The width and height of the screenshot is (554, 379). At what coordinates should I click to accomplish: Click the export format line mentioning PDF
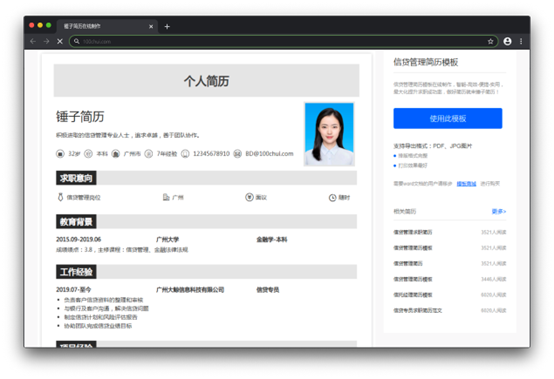432,146
